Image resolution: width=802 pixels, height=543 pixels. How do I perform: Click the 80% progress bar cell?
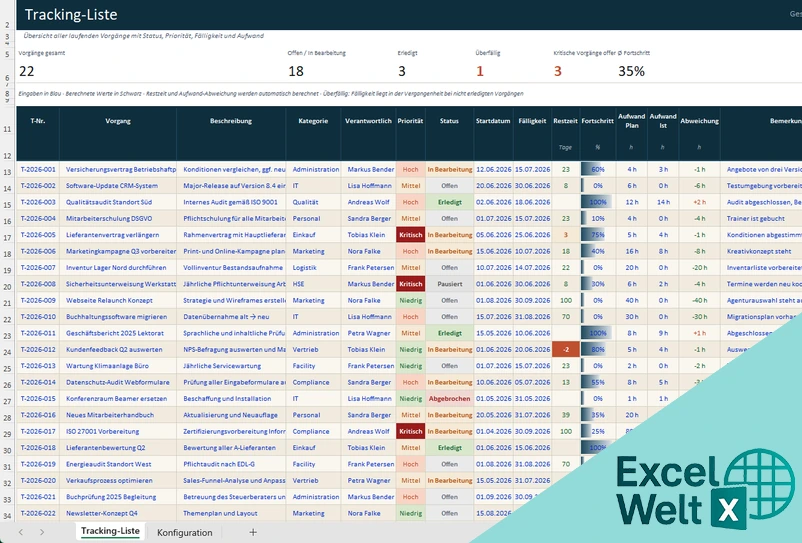coord(598,349)
